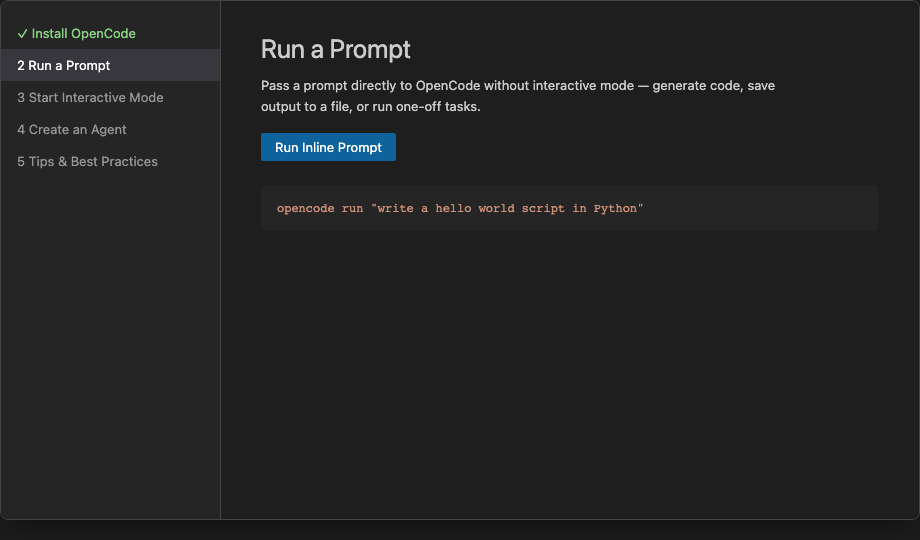Open Tips & Best Practices step

pos(110,161)
